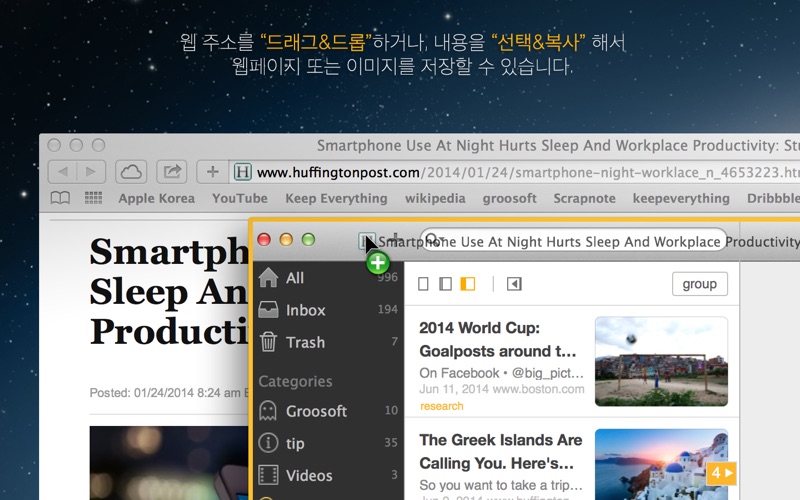Click Safari back navigation arrow
Viewport: 800px width, 500px height.
click(63, 172)
